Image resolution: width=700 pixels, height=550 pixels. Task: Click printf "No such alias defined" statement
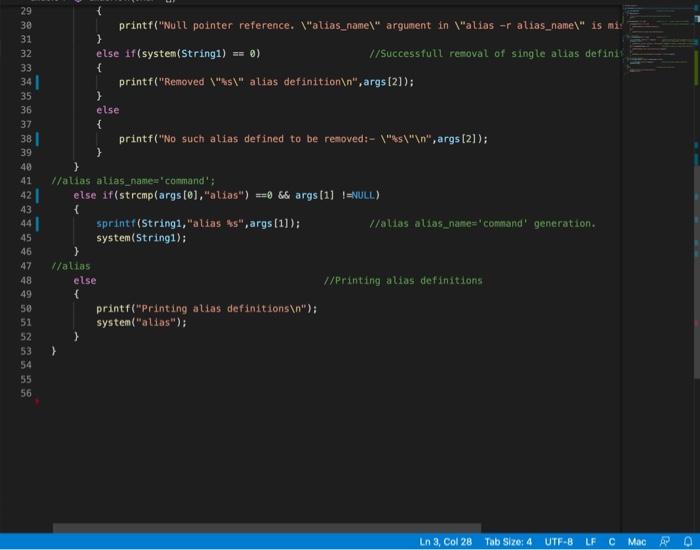point(304,139)
